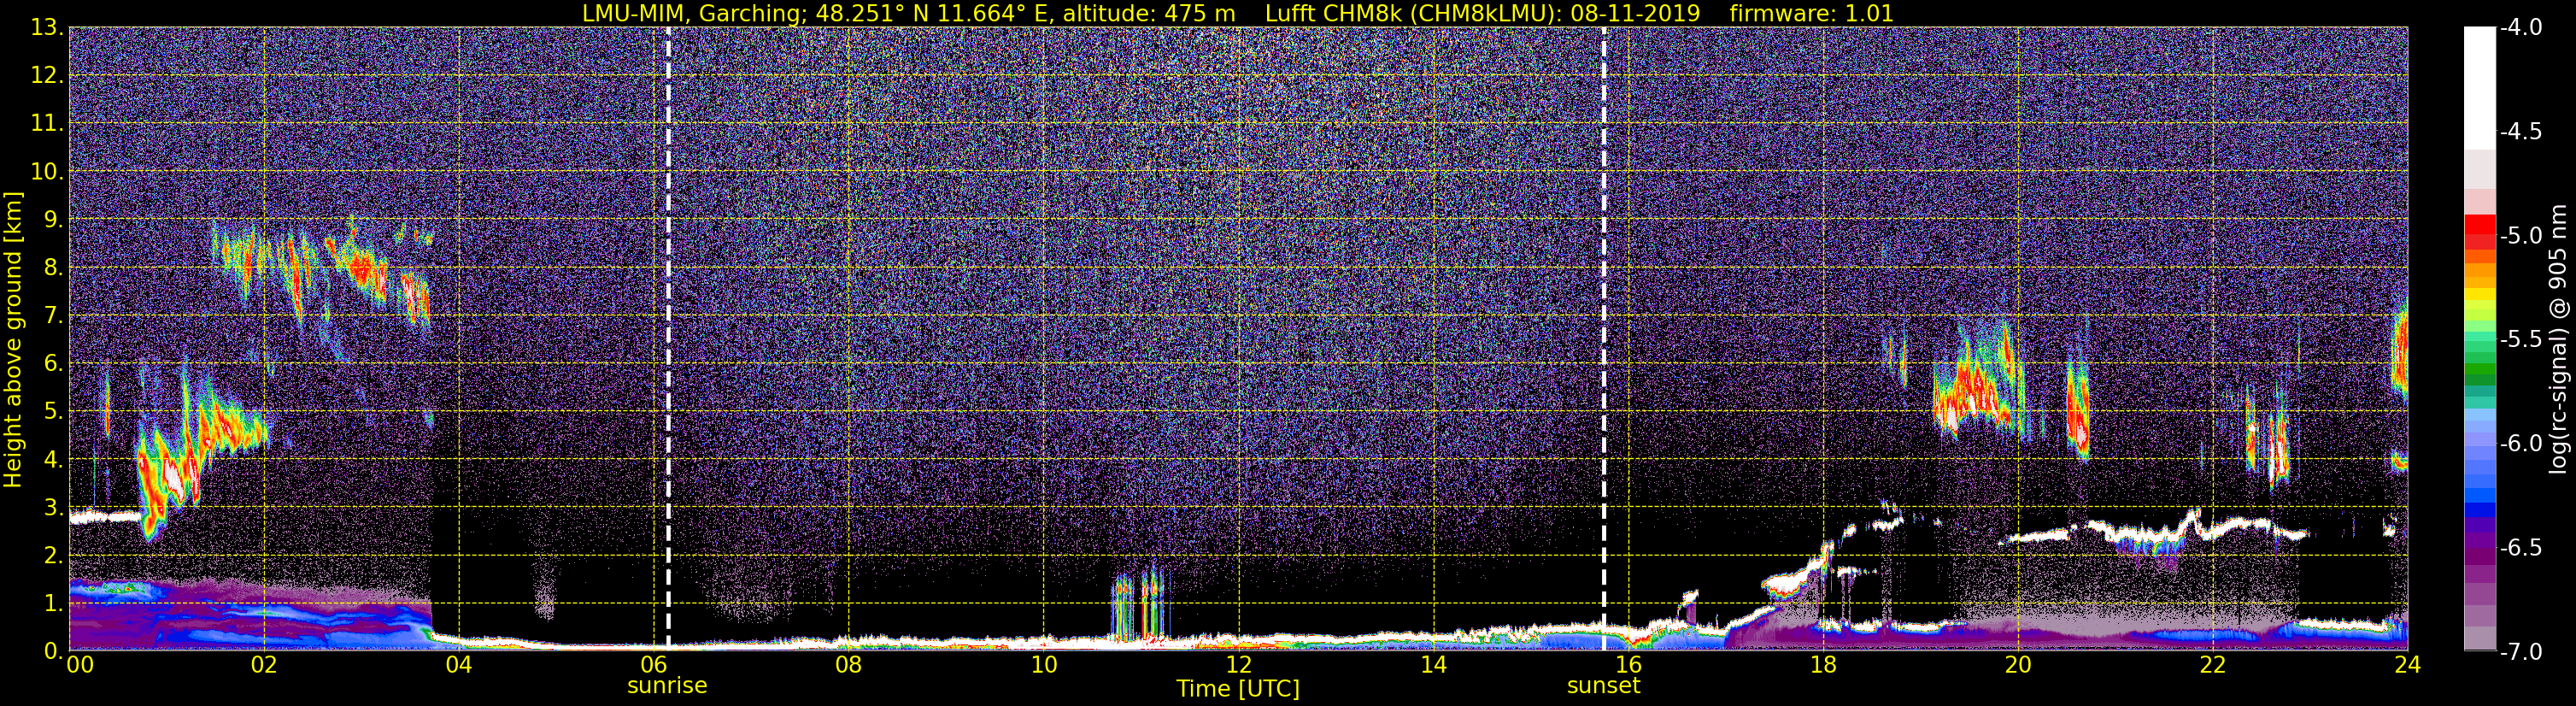The height and width of the screenshot is (706, 2576).
Task: Click the '18' time axis tick label
Action: coord(1823,665)
